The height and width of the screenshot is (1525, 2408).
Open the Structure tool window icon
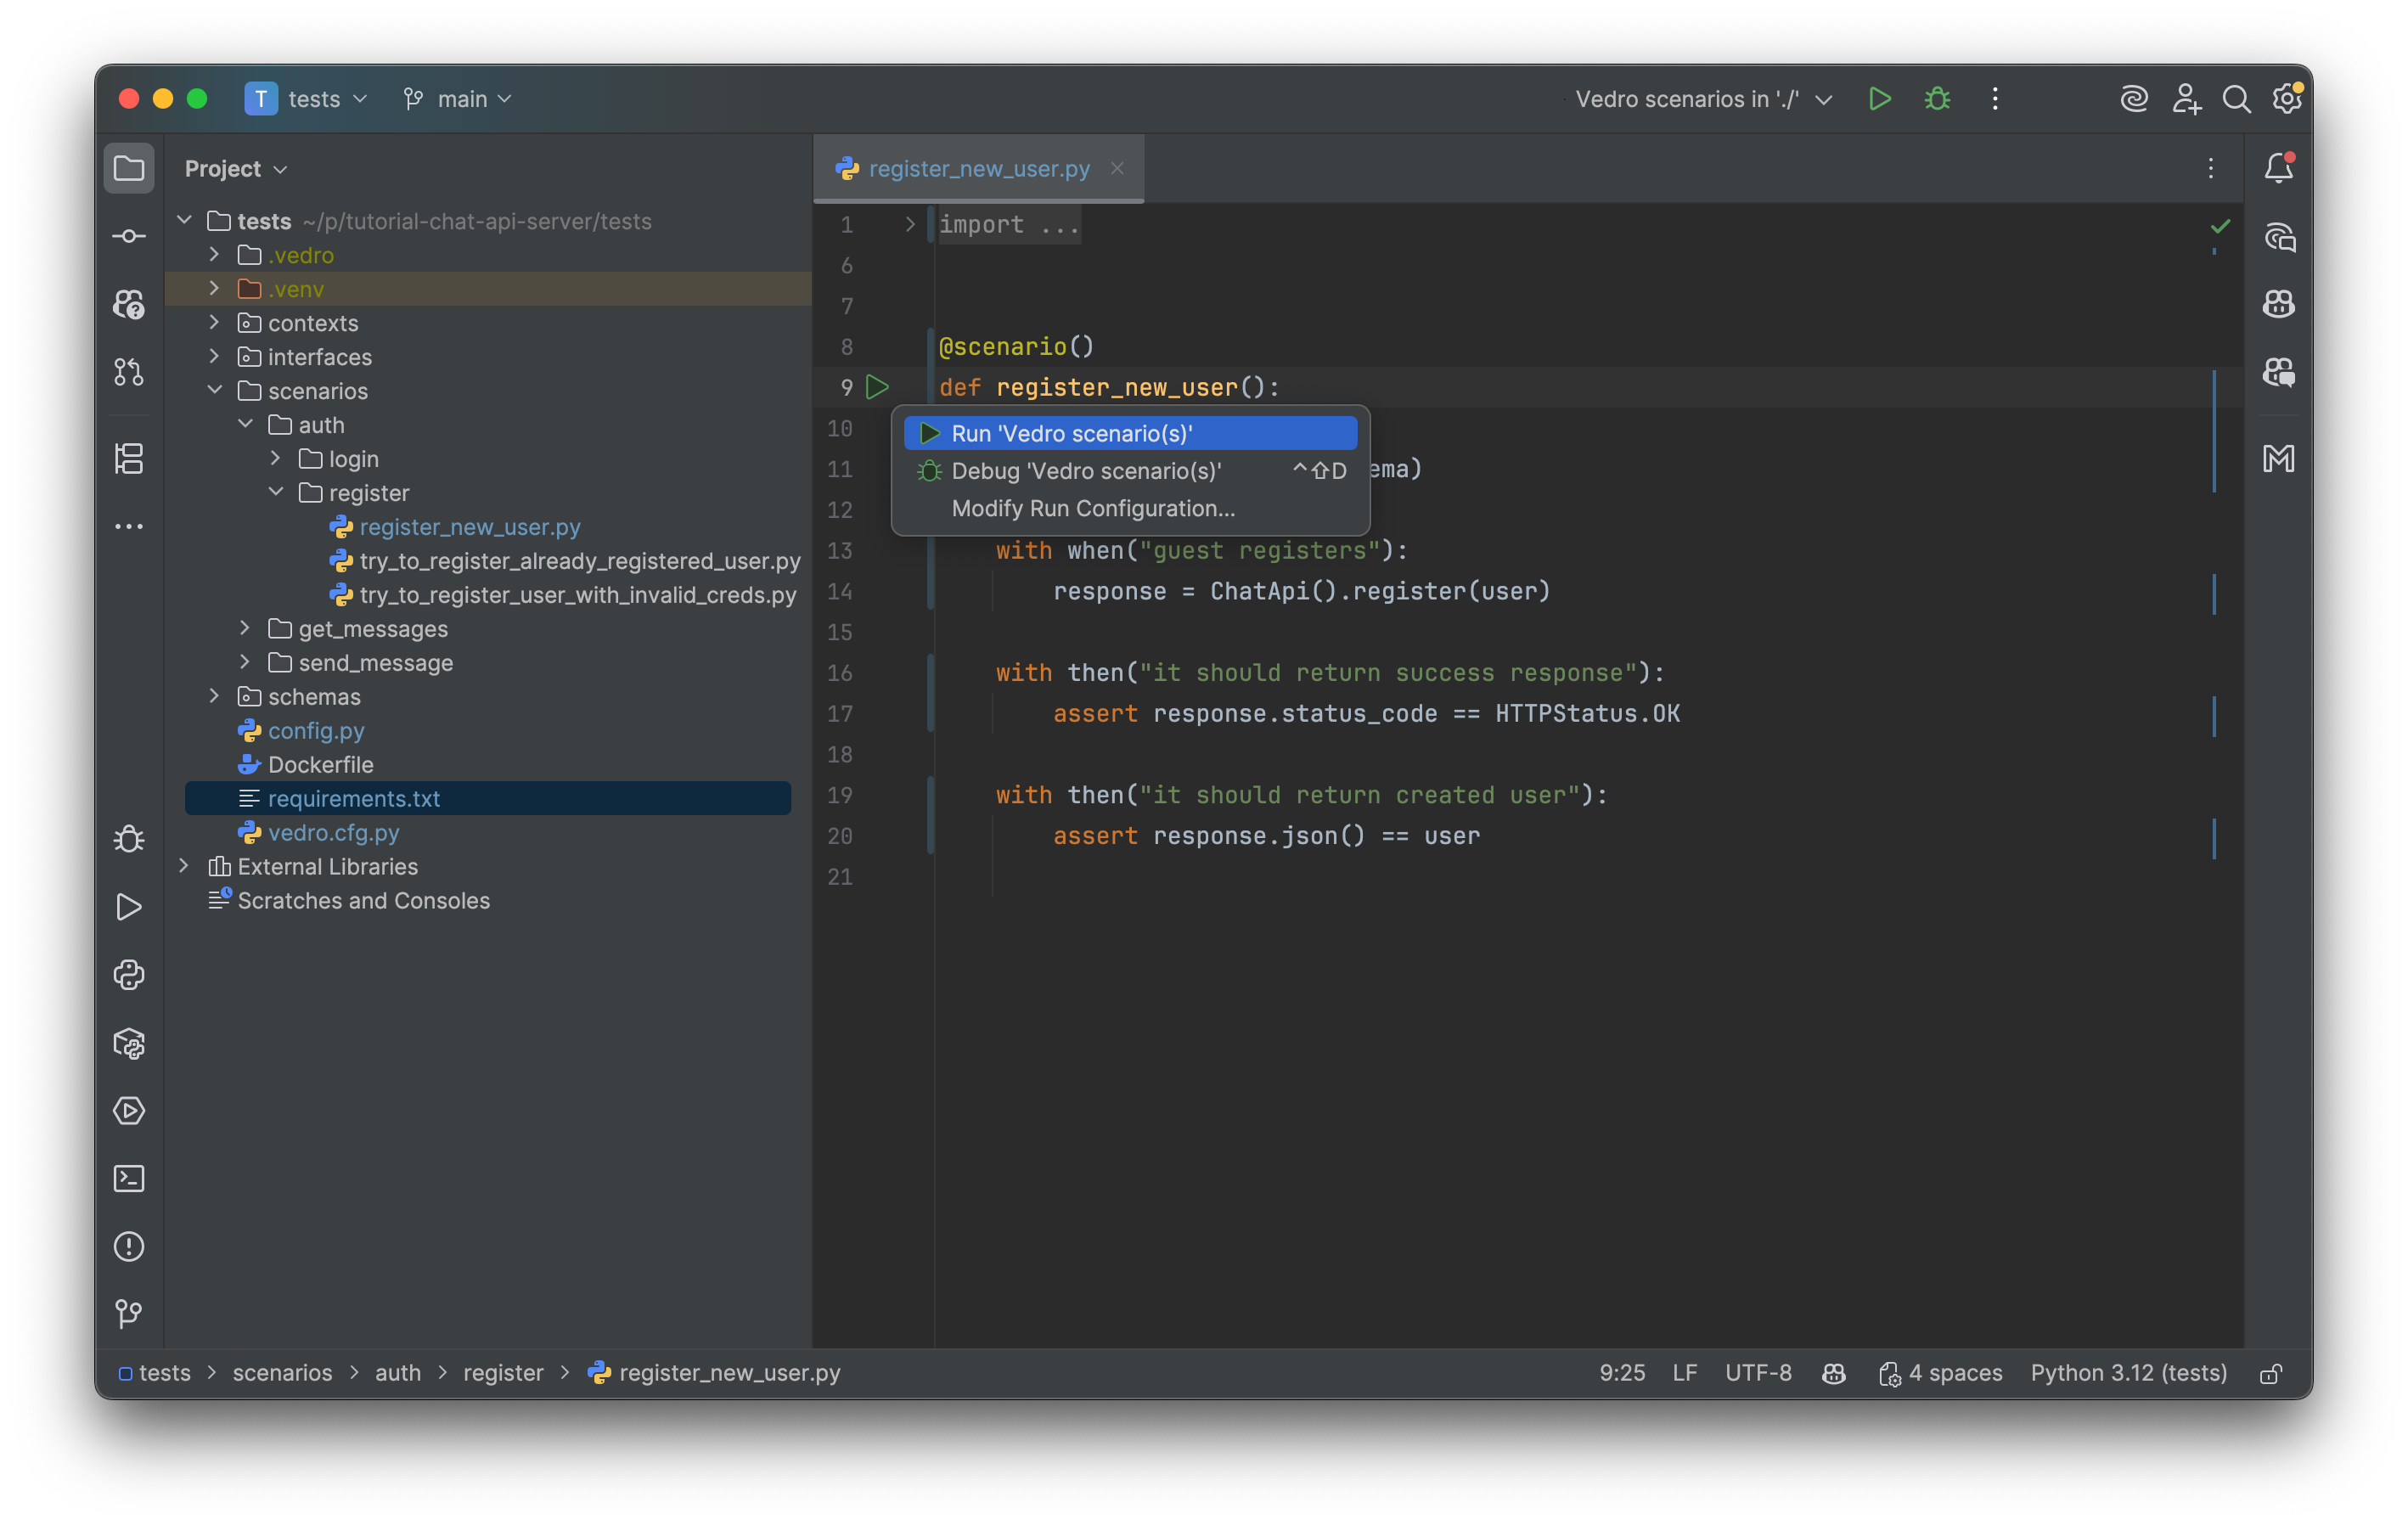pos(128,459)
